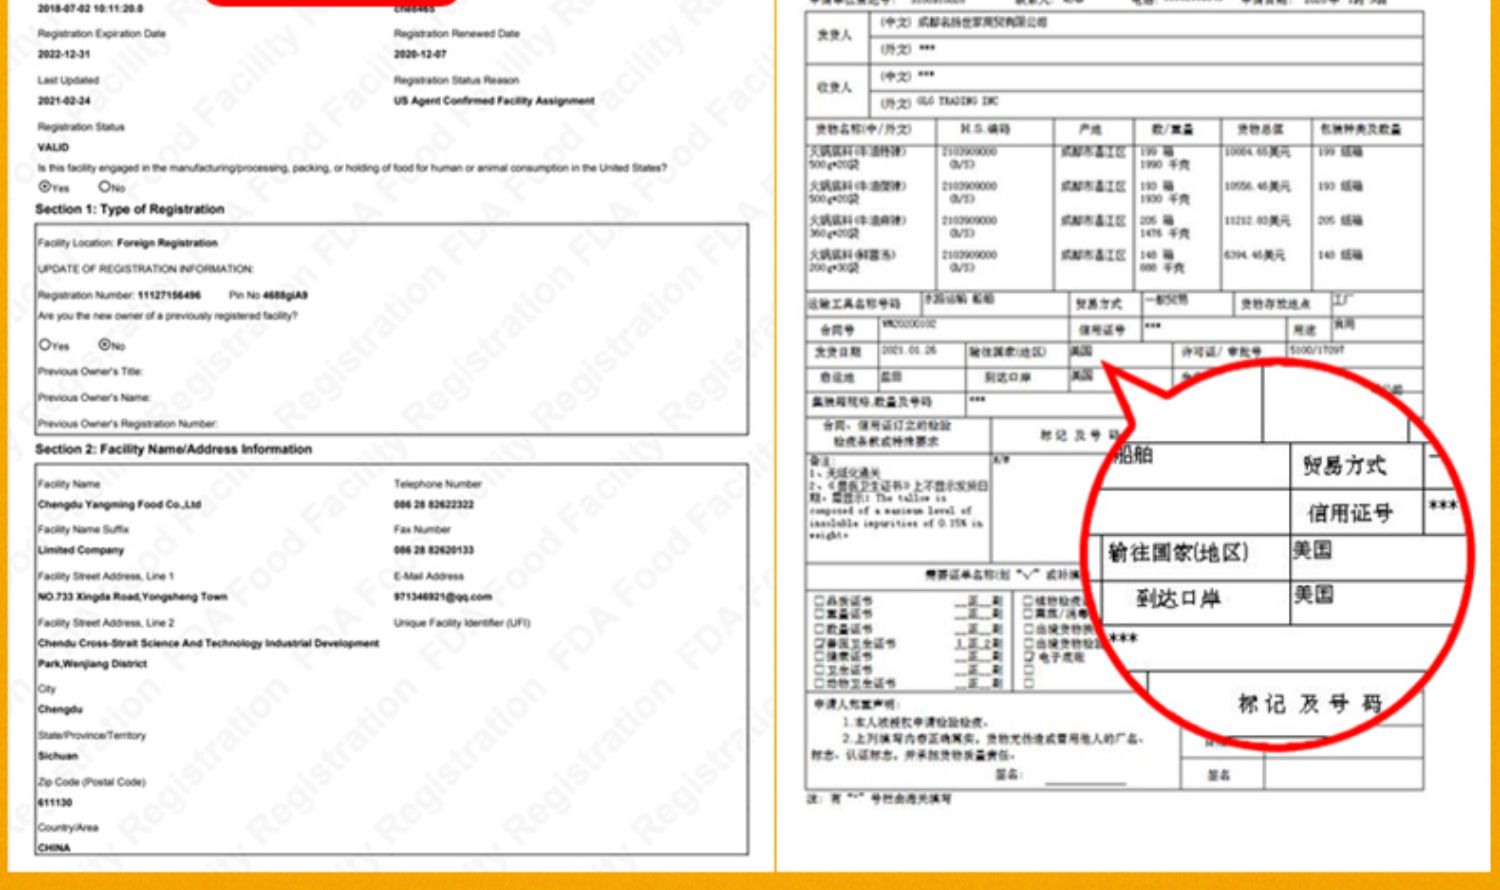Untick the checked 电子底账 checkbox
The width and height of the screenshot is (1500, 890).
[x=1028, y=657]
